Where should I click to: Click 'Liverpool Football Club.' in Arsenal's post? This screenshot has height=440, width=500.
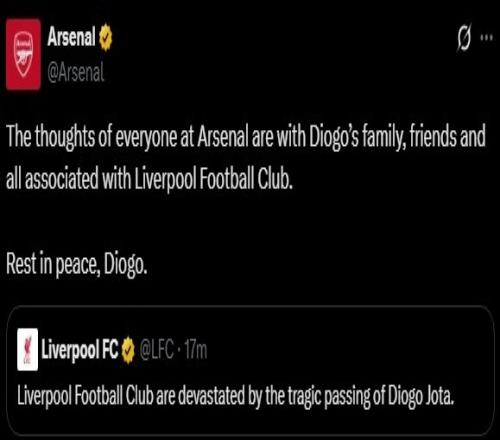213,178
